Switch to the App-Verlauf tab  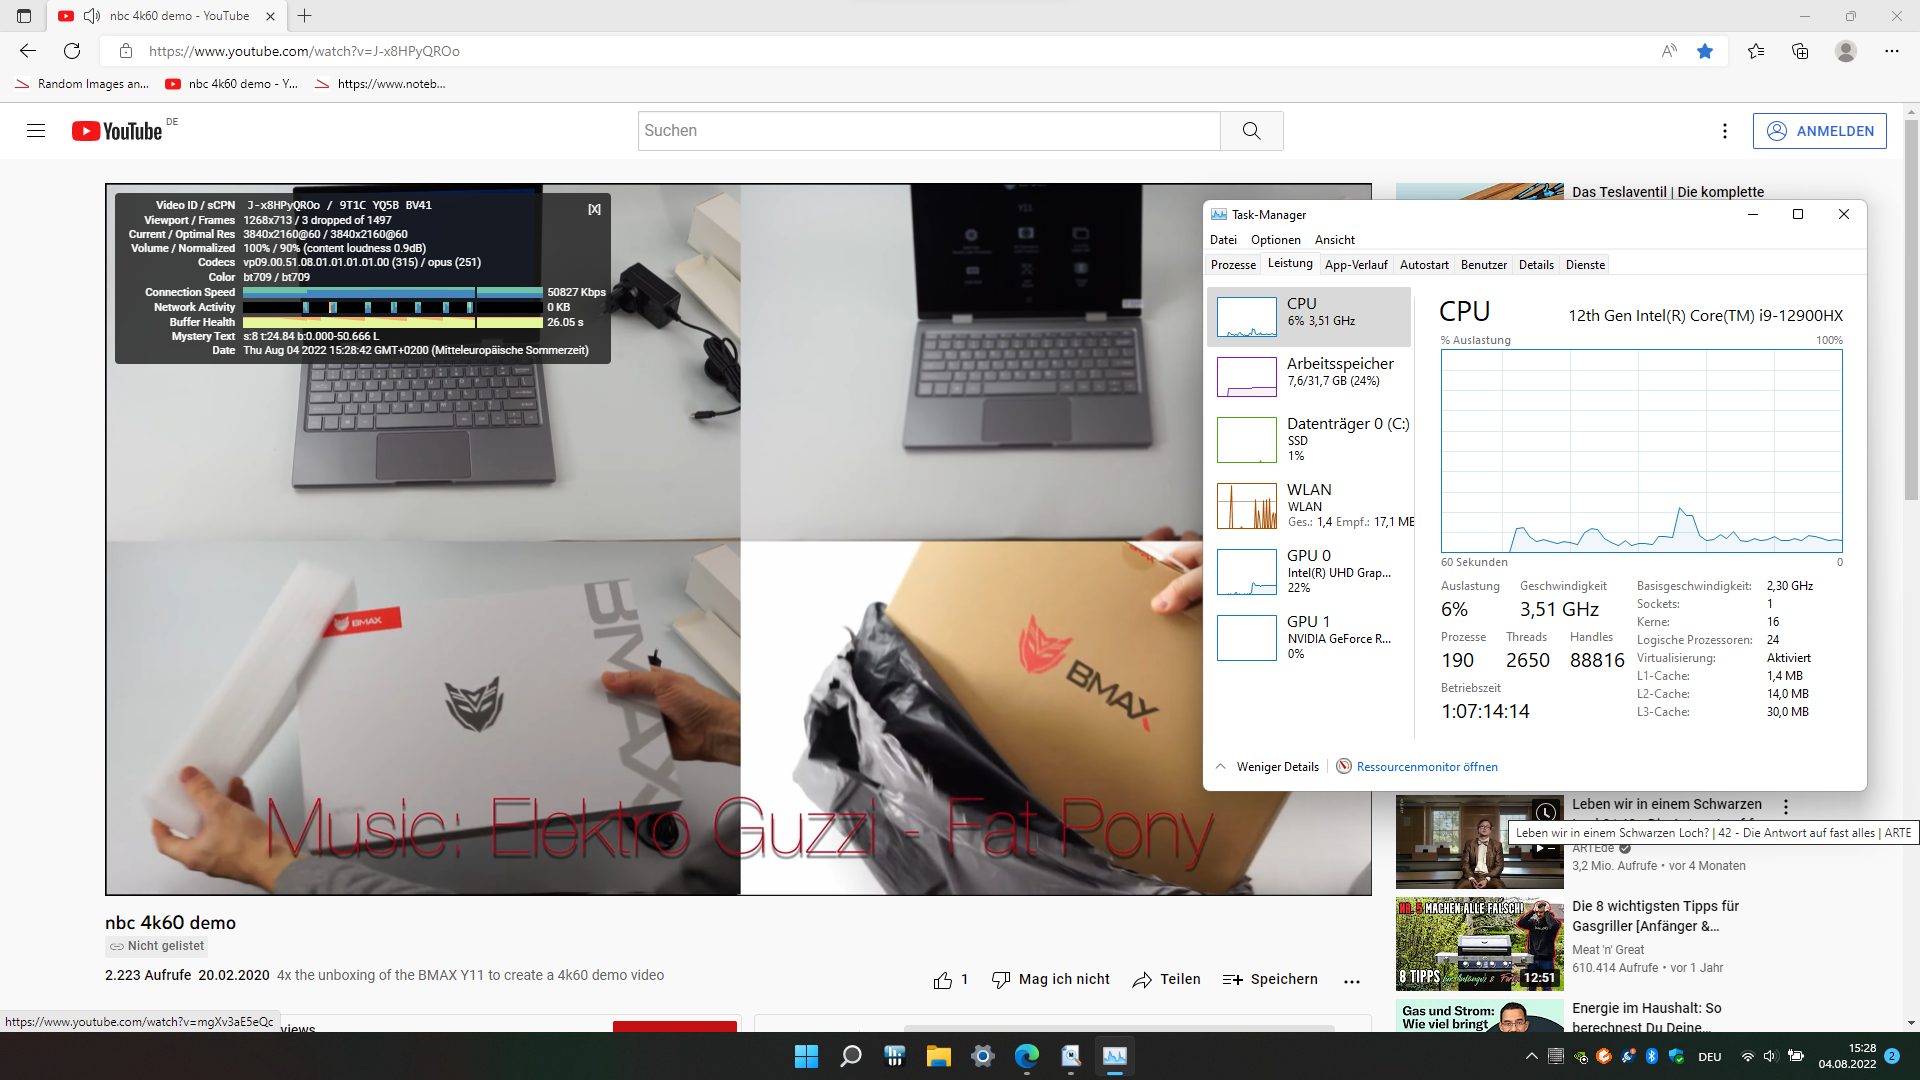click(1356, 265)
